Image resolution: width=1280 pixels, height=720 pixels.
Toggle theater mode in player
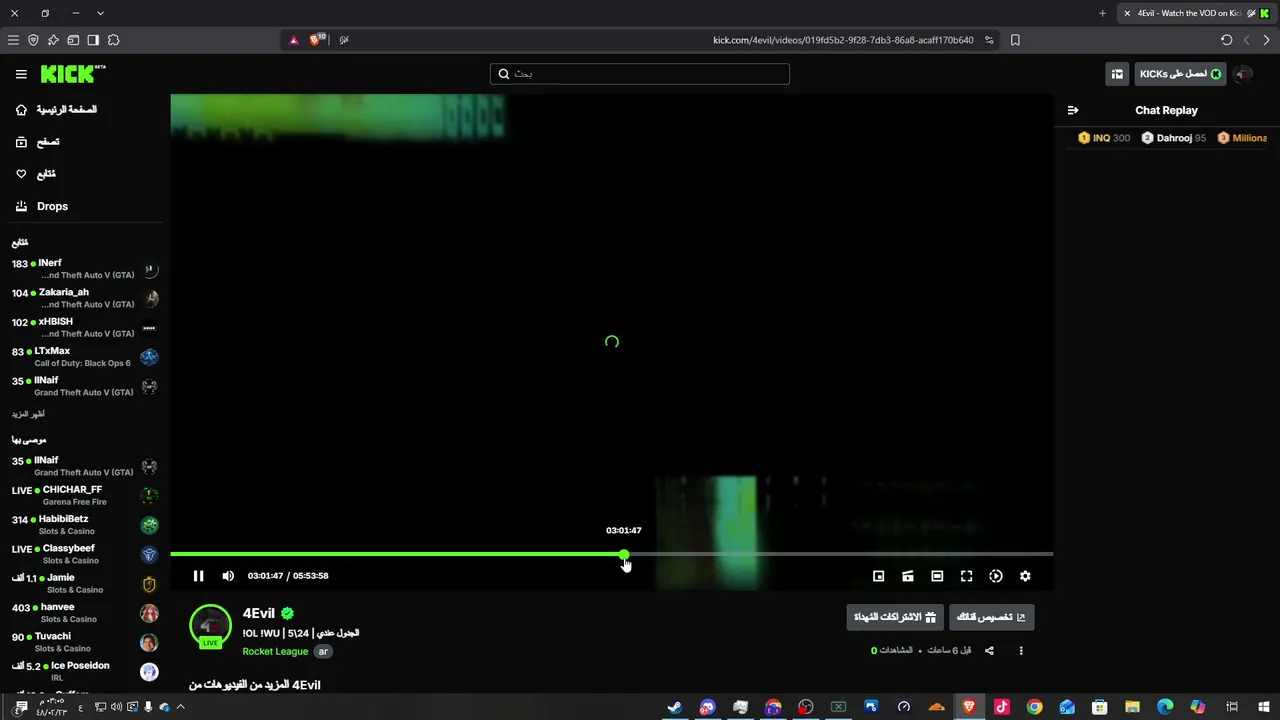(937, 576)
